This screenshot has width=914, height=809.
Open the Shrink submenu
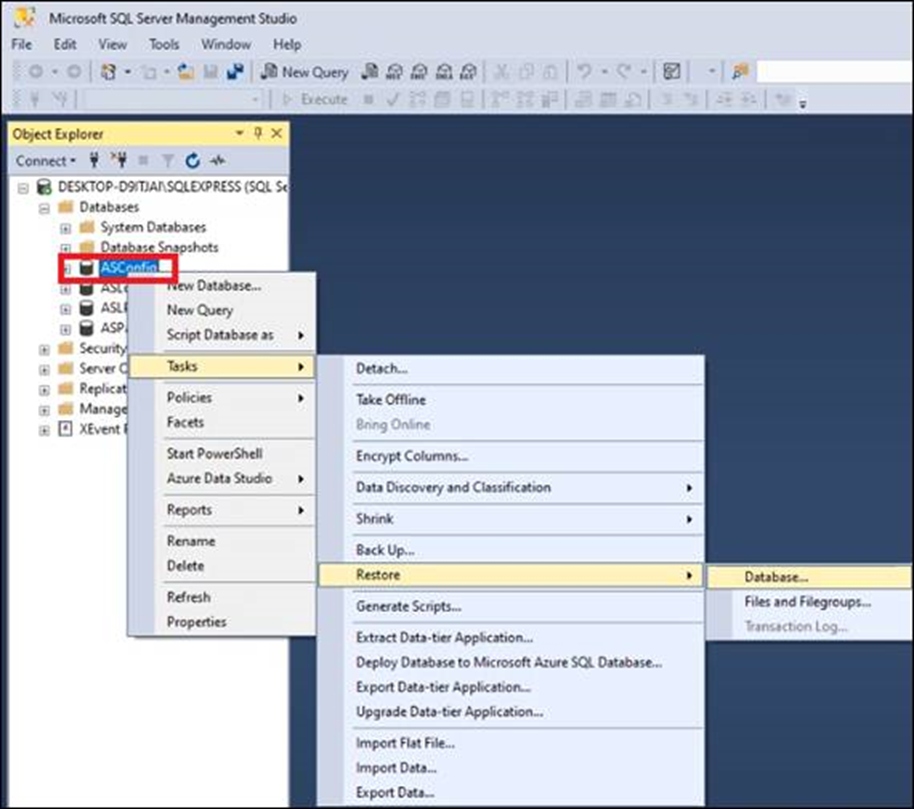coord(511,519)
